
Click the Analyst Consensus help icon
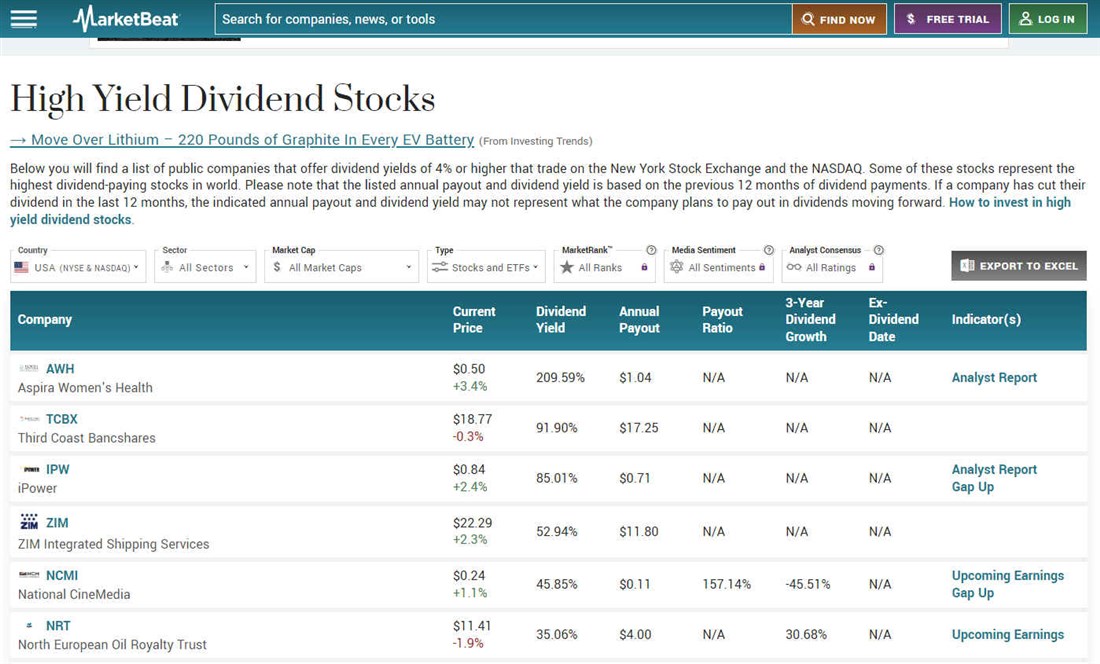point(878,250)
